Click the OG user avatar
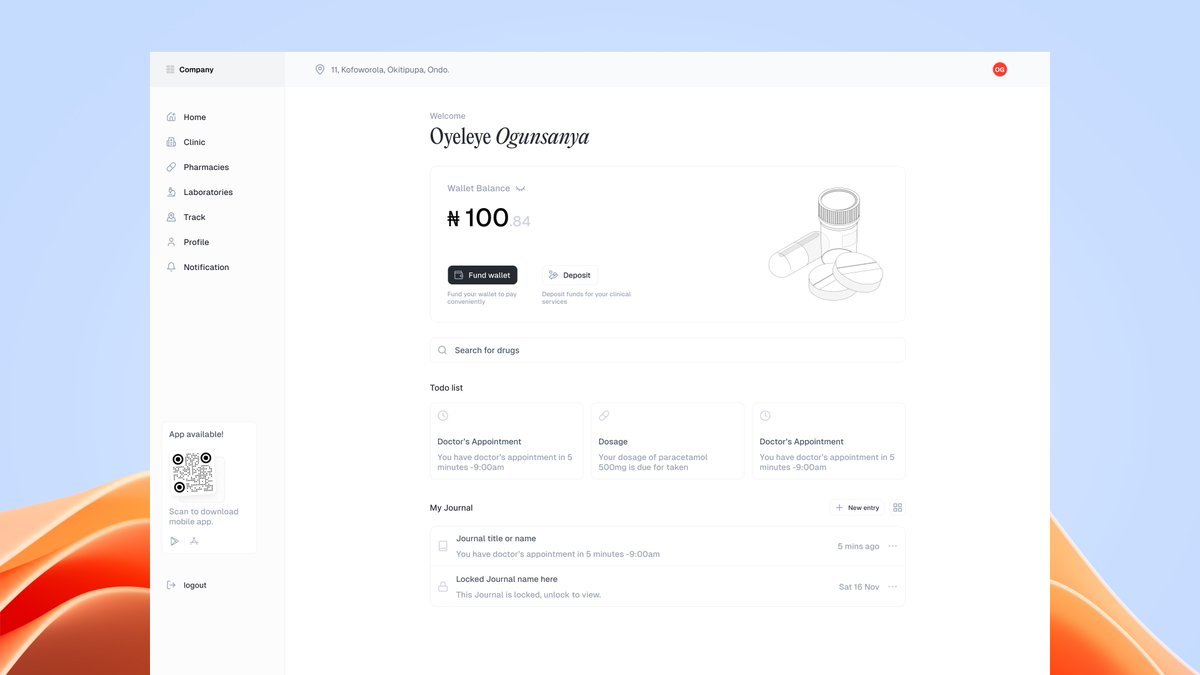This screenshot has height=675, width=1200. tap(999, 70)
